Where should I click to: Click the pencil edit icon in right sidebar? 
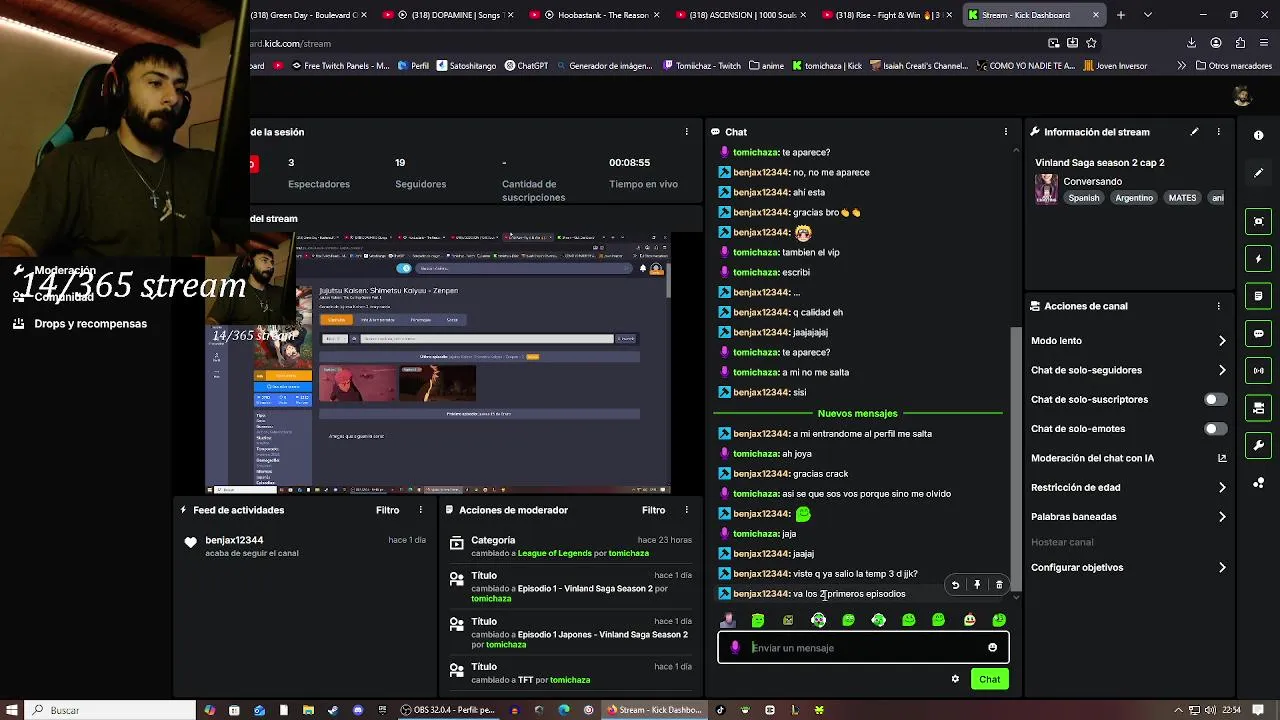[1258, 172]
